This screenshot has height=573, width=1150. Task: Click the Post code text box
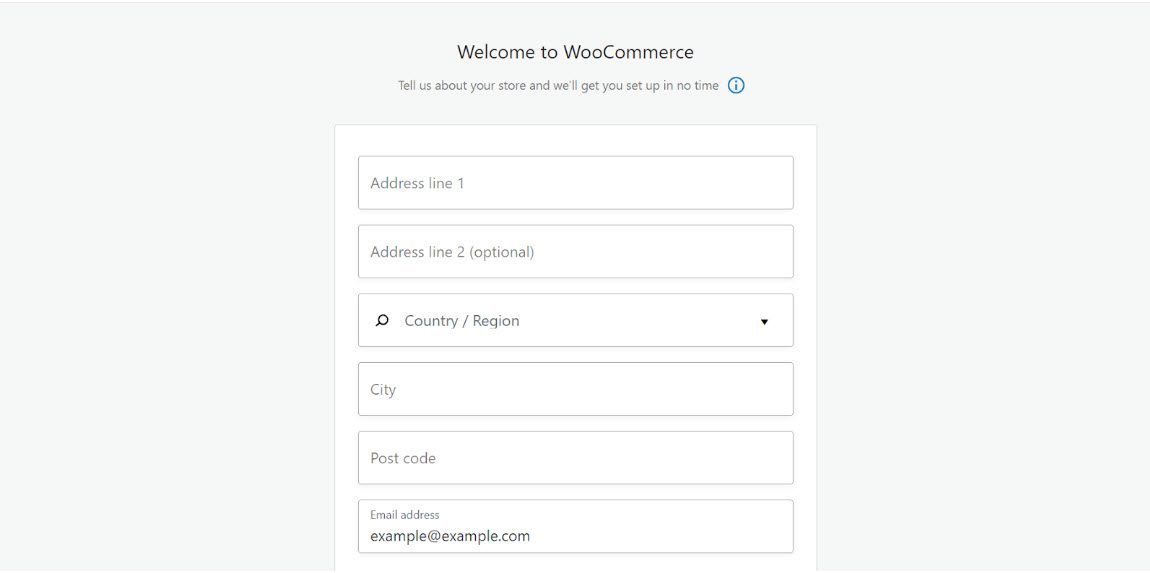(x=576, y=458)
